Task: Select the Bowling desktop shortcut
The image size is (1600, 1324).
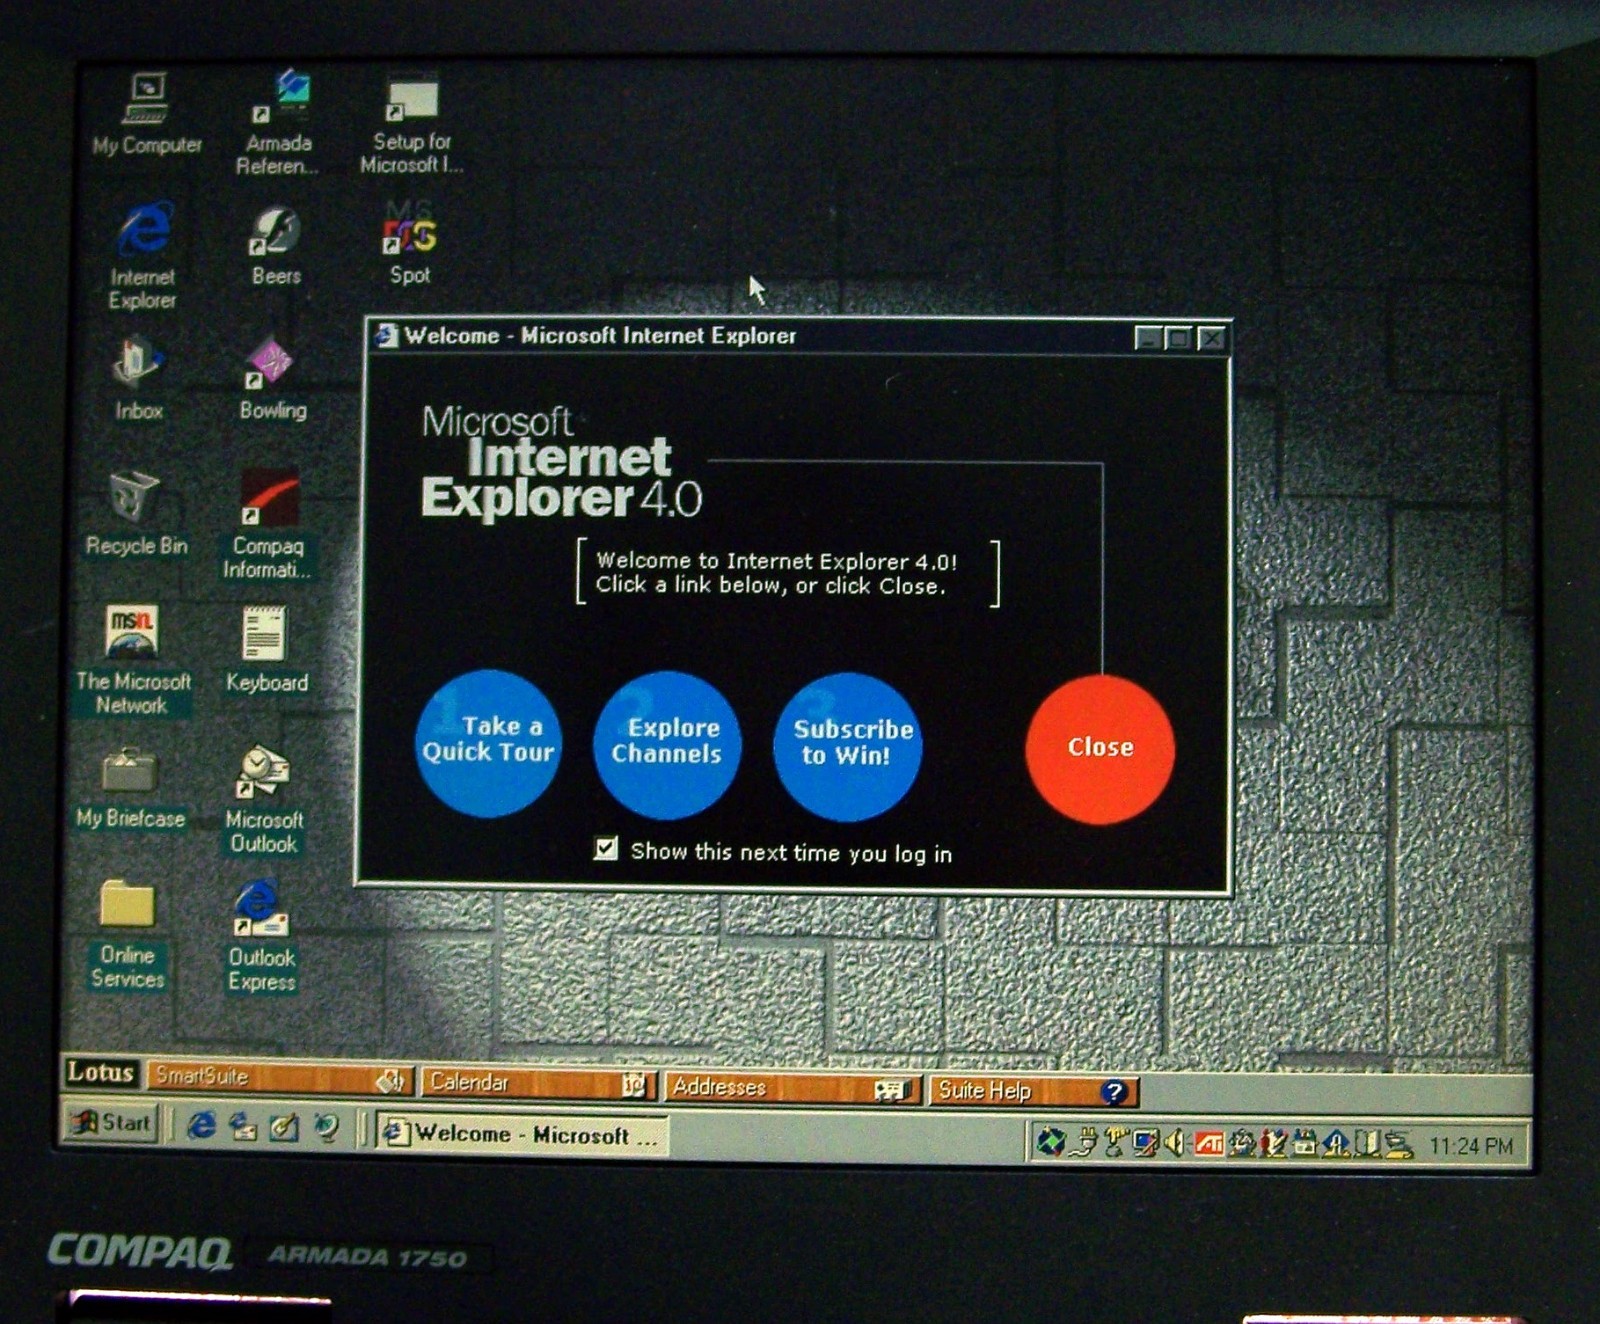Action: click(272, 379)
